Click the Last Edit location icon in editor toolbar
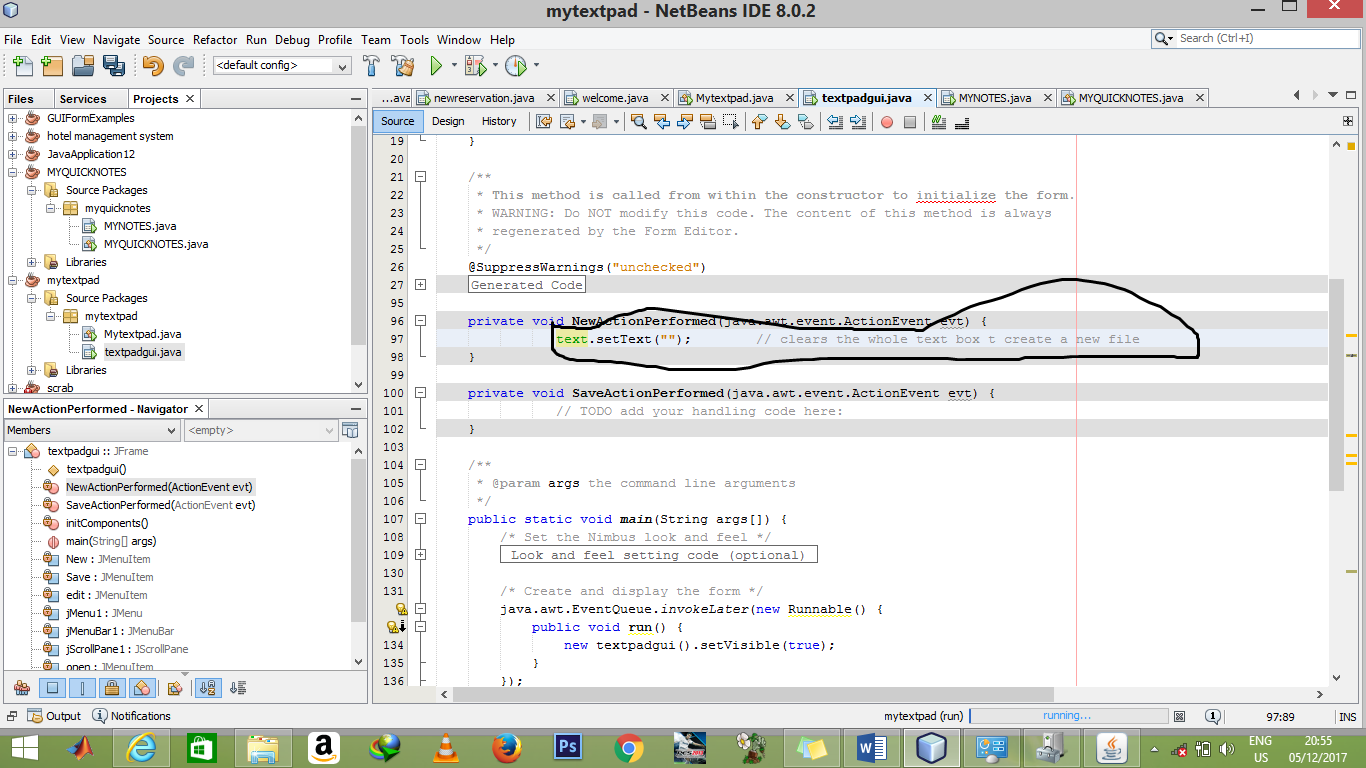 click(x=544, y=122)
